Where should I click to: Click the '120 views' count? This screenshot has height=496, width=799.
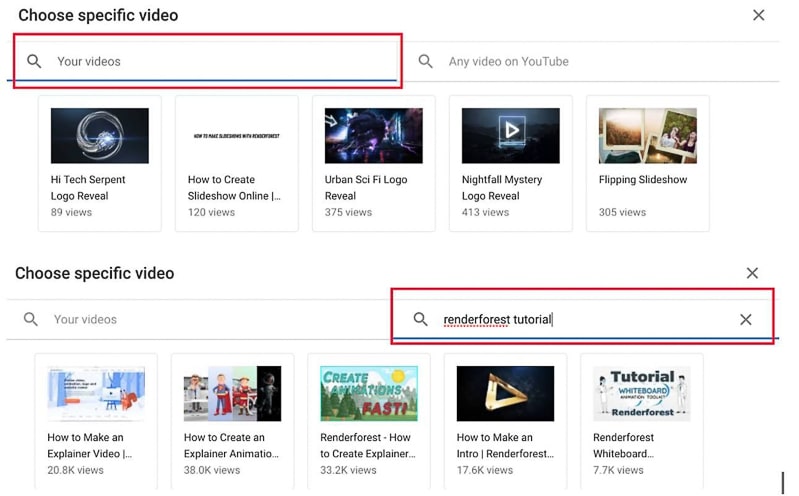(211, 213)
